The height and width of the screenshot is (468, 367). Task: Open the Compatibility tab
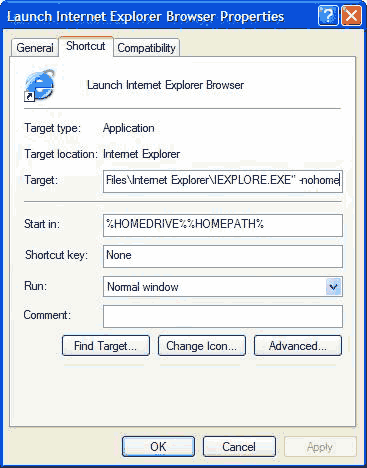click(x=147, y=48)
